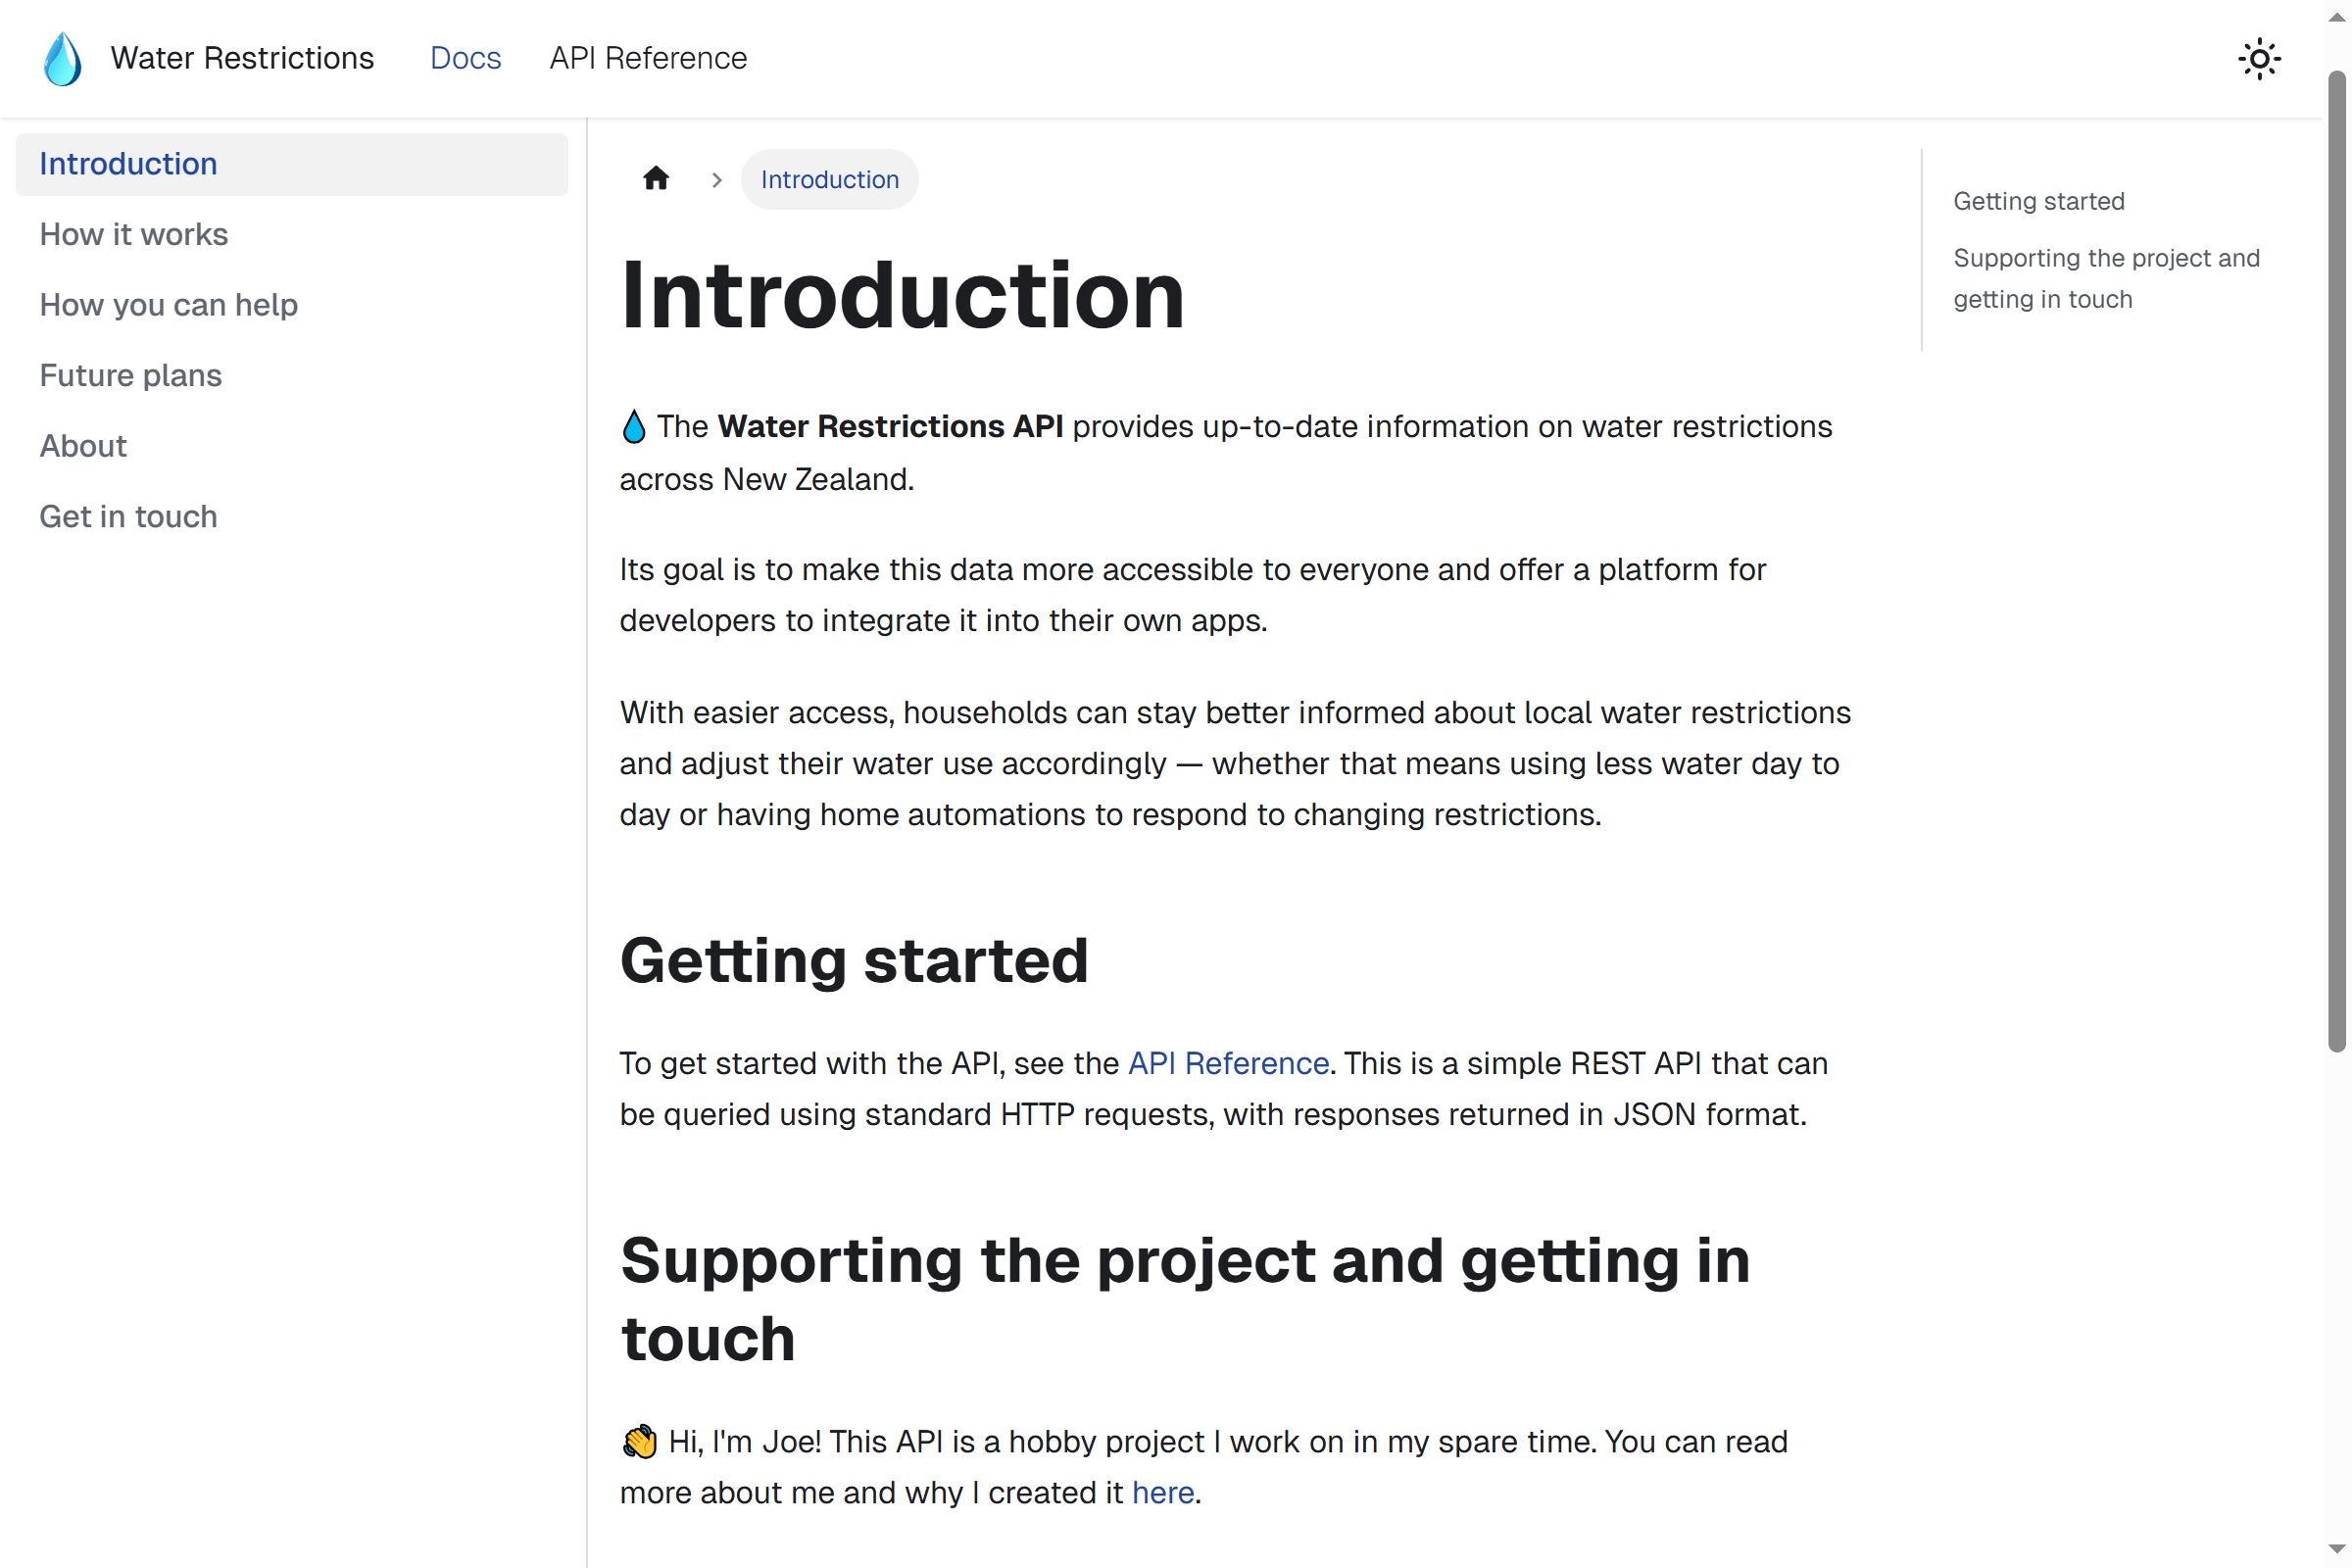Select Future plans from the sidebar
This screenshot has width=2352, height=1568.
[x=130, y=375]
